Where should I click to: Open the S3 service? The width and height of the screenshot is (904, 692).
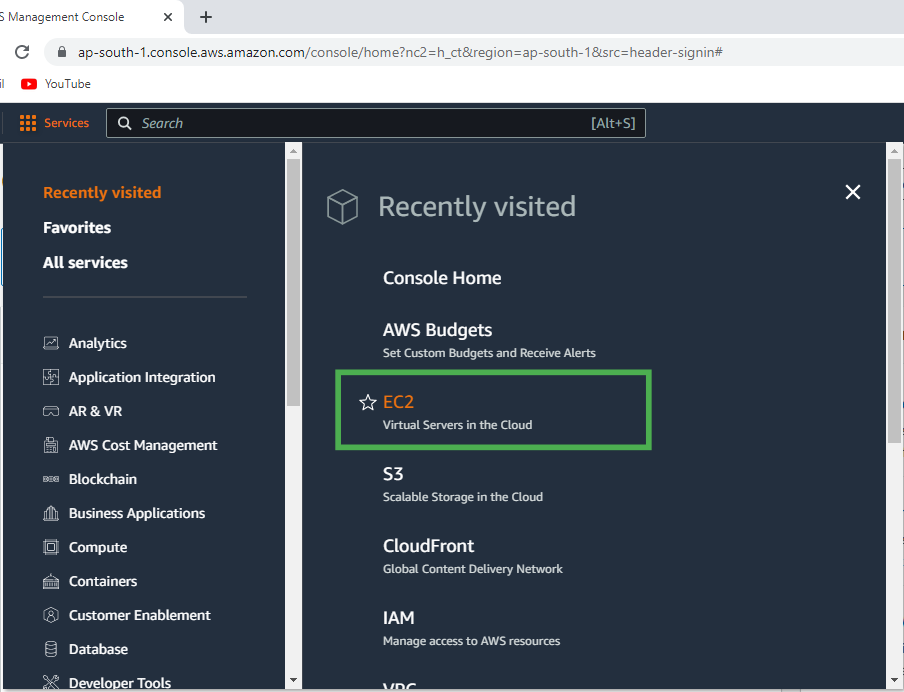click(x=393, y=474)
